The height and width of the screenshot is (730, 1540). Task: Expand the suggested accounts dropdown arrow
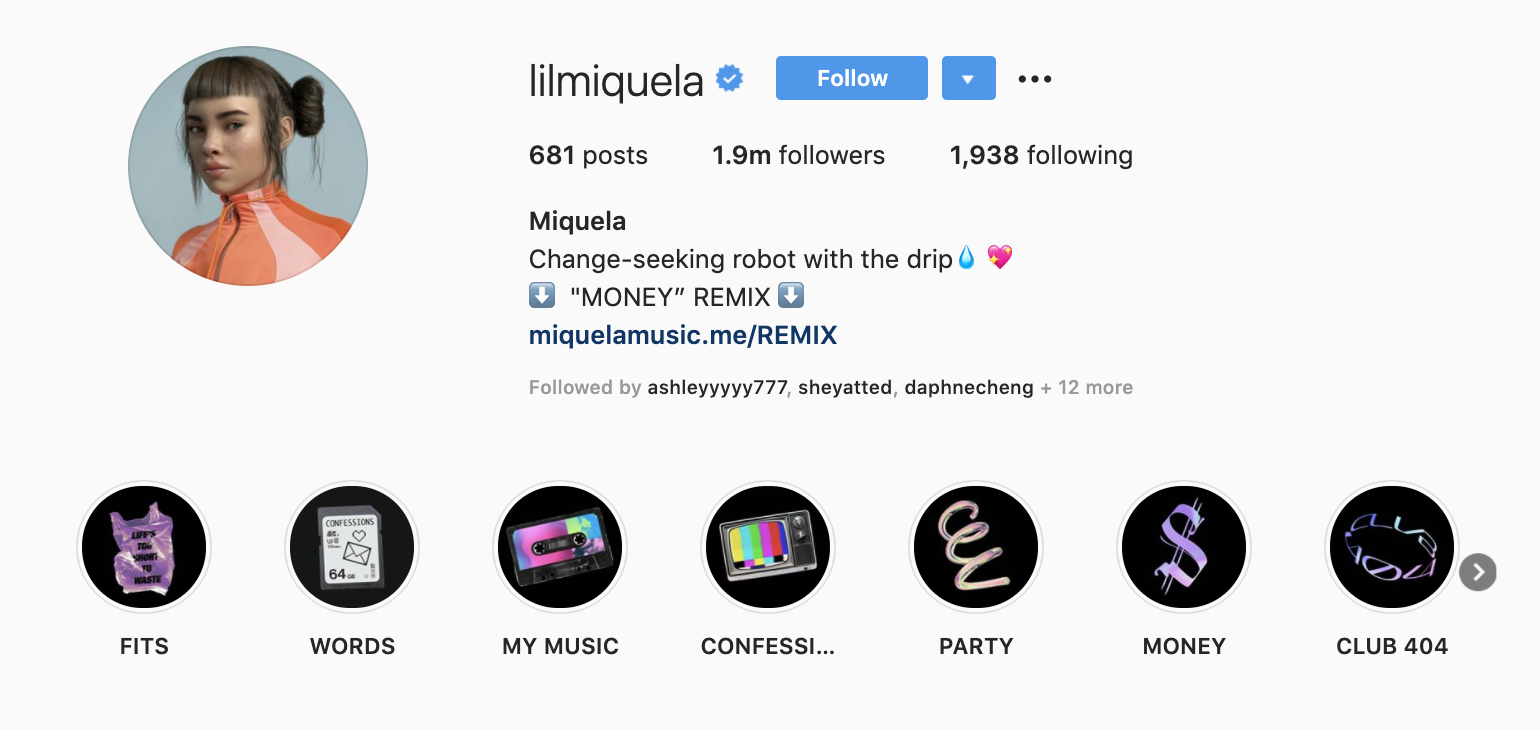[x=968, y=78]
